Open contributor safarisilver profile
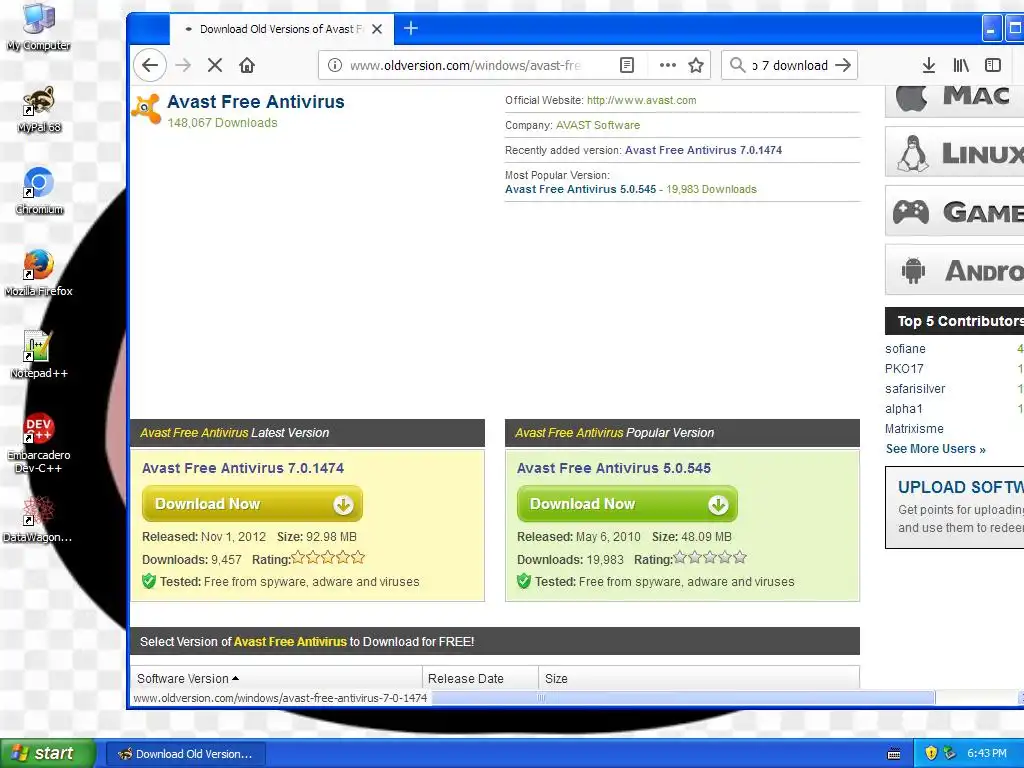Screen dimensions: 1024x768 click(x=915, y=389)
